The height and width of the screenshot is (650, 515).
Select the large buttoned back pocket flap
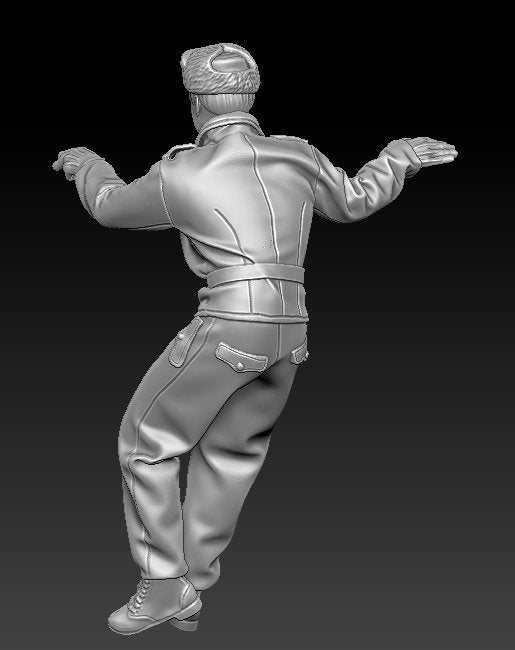[x=241, y=358]
